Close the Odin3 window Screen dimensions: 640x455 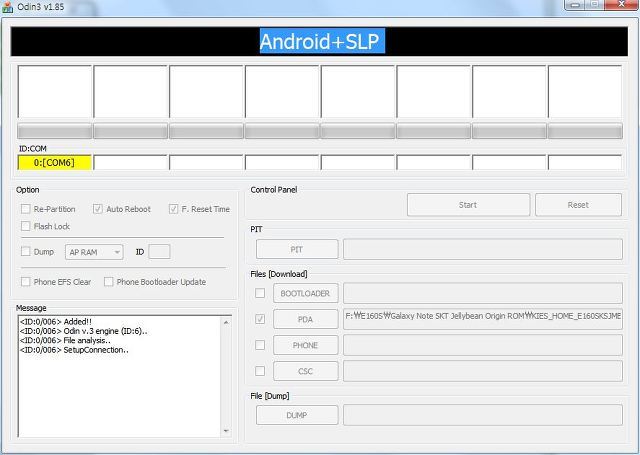621,4
